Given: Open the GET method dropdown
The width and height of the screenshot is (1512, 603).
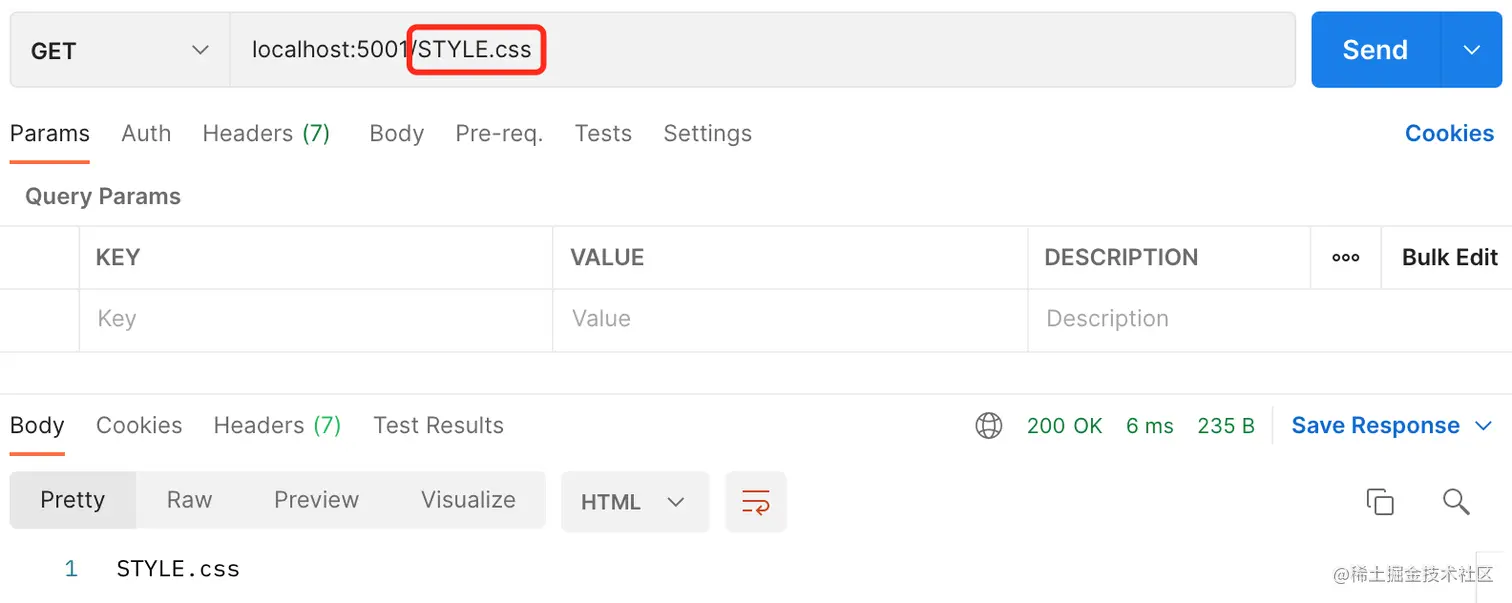Looking at the screenshot, I should coord(120,50).
